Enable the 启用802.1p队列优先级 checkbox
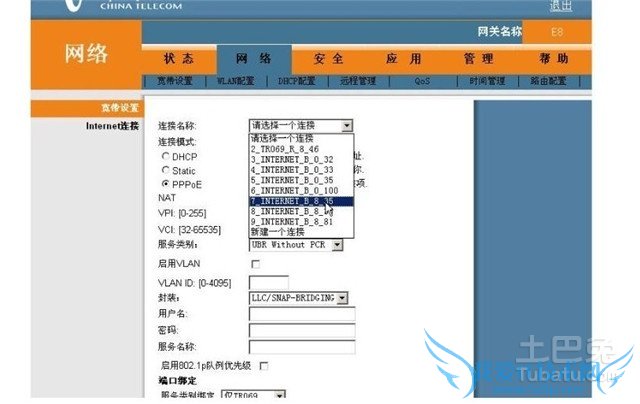This screenshot has width=640, height=404. click(x=264, y=366)
